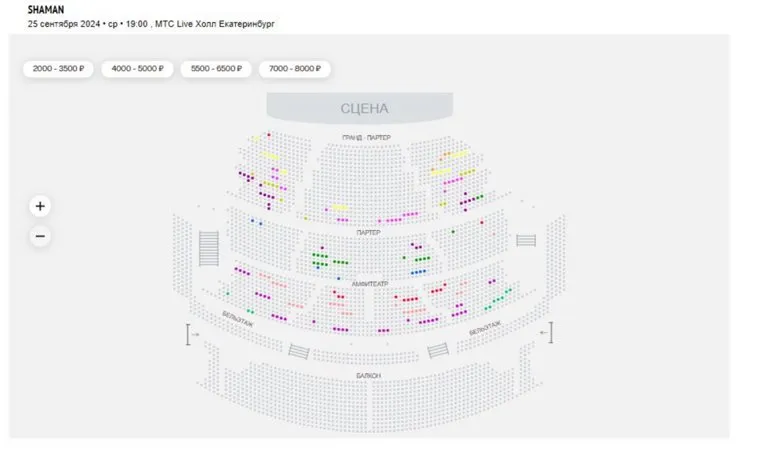The height and width of the screenshot is (453, 760).
Task: Toggle the 2000 - 3500 ₽ price filter
Action: [x=57, y=69]
